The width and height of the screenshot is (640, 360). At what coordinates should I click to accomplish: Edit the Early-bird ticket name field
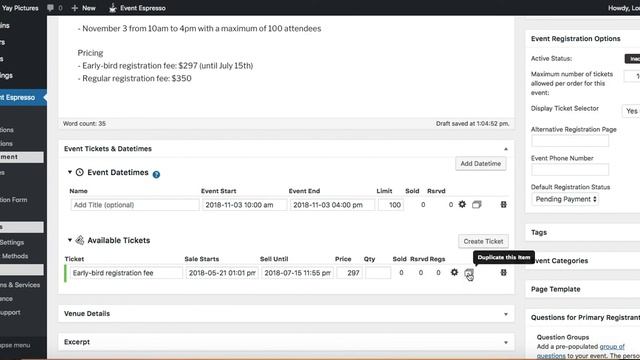126,273
